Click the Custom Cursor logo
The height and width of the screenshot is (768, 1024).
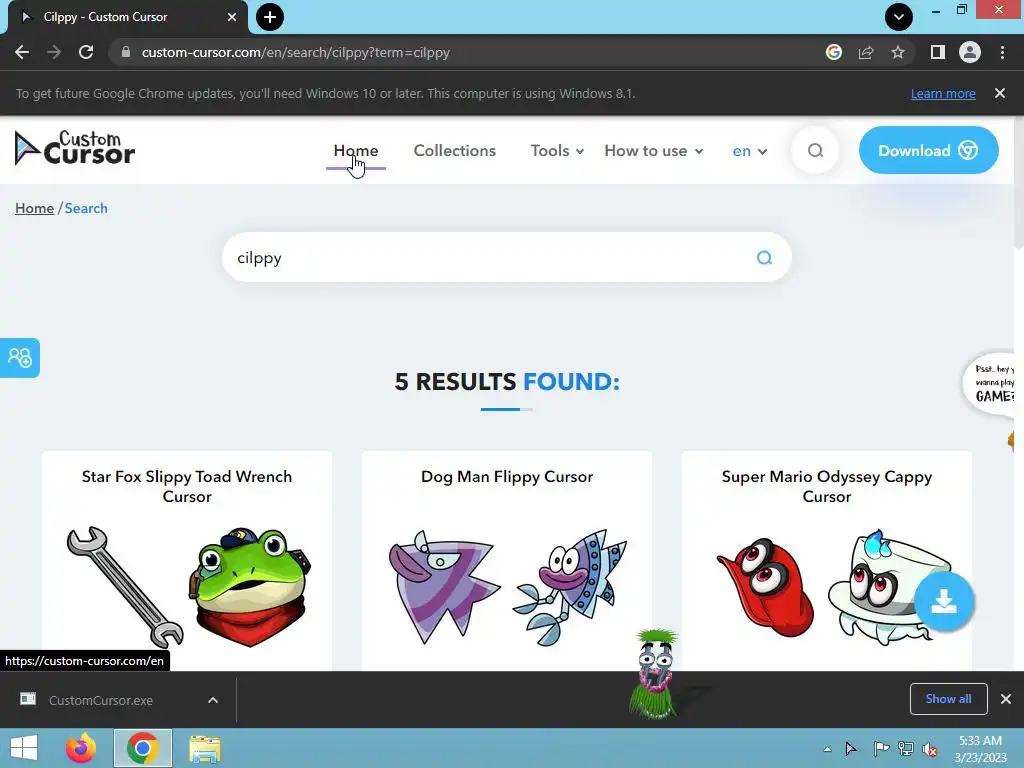(74, 148)
